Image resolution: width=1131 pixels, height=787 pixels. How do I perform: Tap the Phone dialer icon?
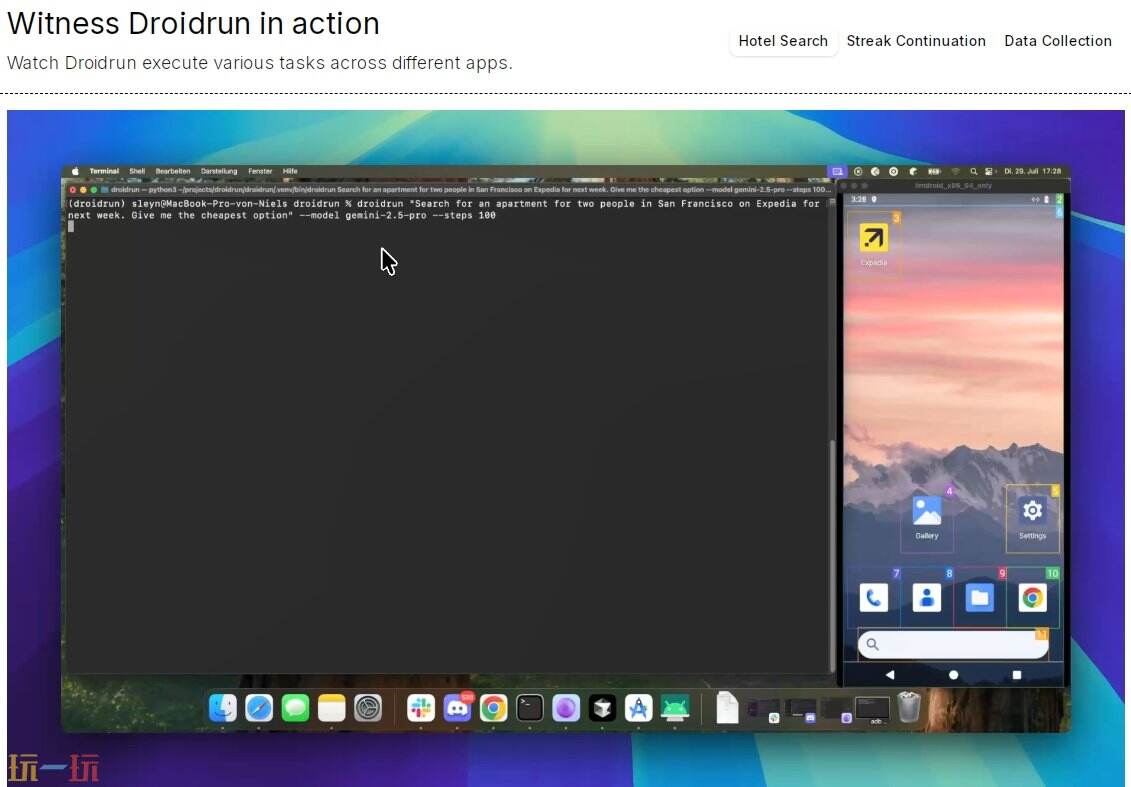pyautogui.click(x=873, y=598)
